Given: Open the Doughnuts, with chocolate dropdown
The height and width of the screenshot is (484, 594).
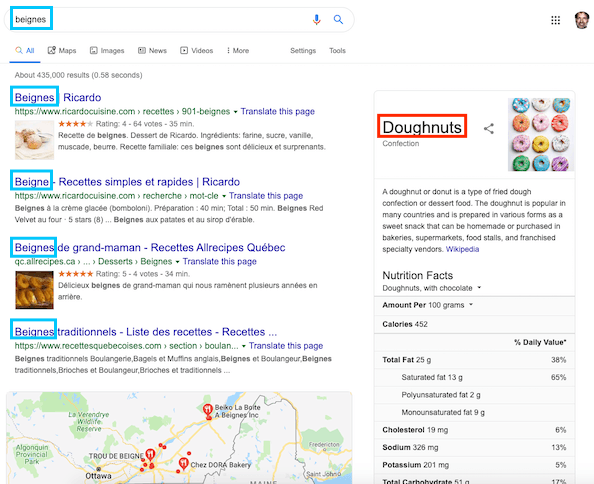Looking at the screenshot, I should coord(431,288).
